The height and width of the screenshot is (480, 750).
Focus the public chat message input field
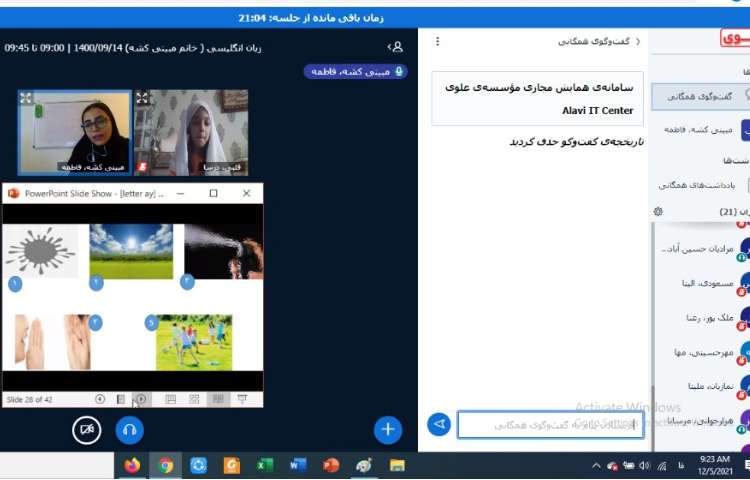tap(551, 425)
